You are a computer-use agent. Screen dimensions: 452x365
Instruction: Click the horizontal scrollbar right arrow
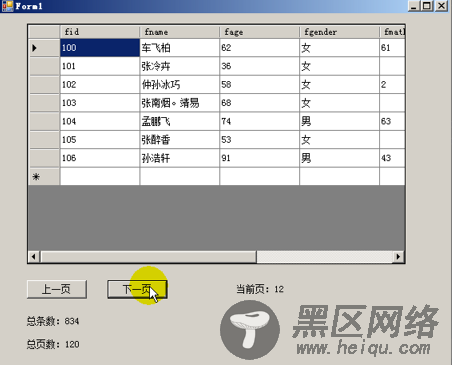click(x=398, y=257)
